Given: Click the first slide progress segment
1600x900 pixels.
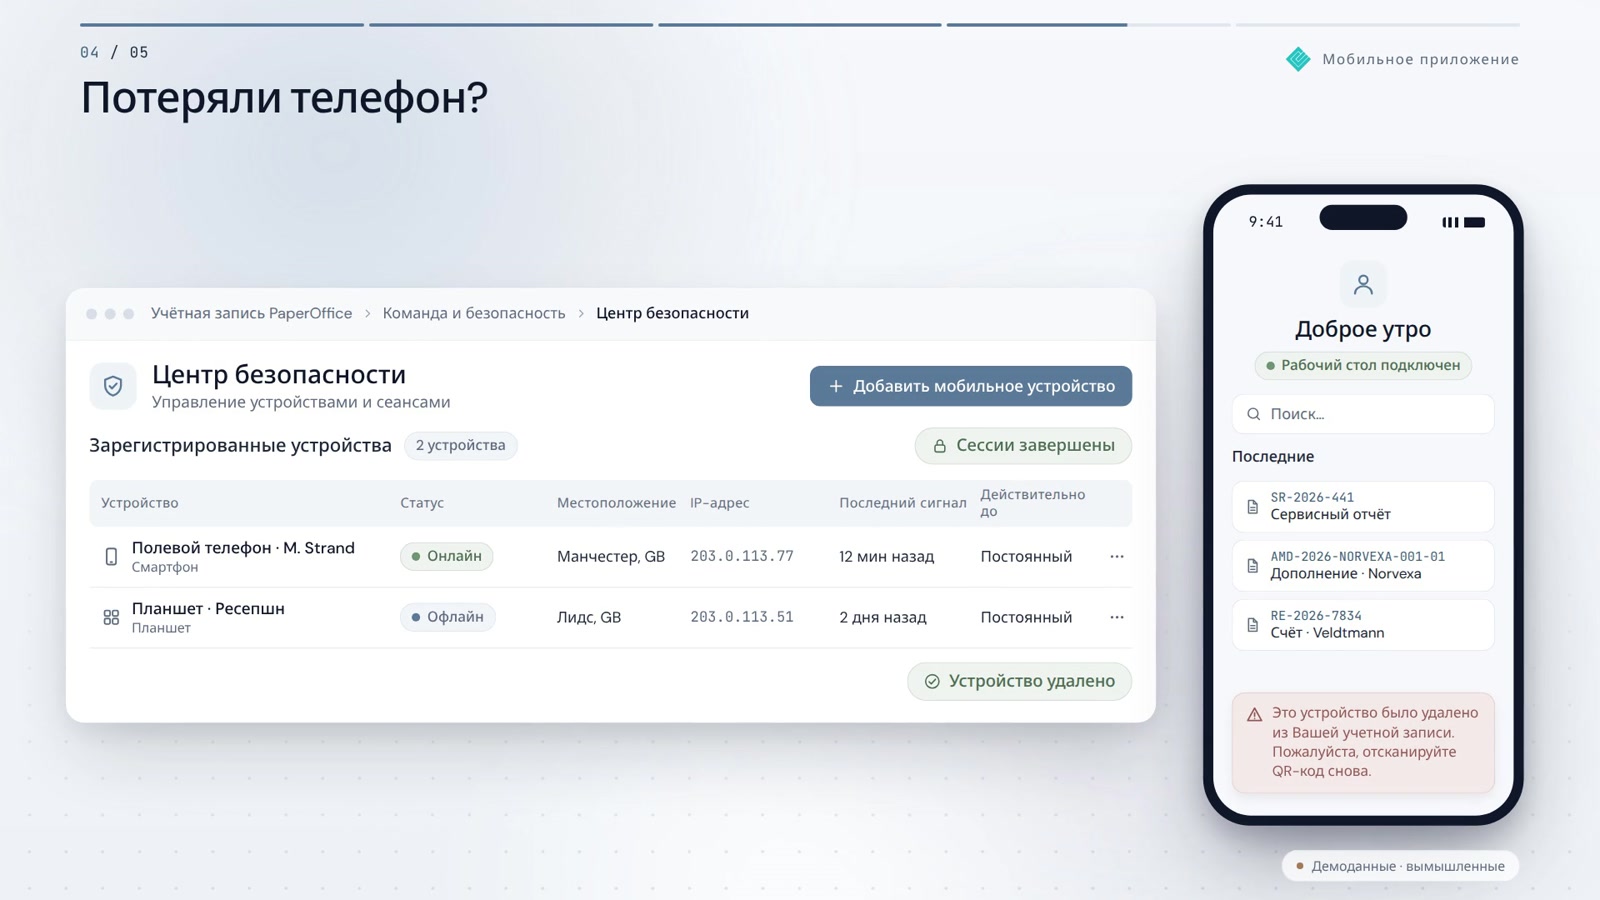Looking at the screenshot, I should pos(222,24).
